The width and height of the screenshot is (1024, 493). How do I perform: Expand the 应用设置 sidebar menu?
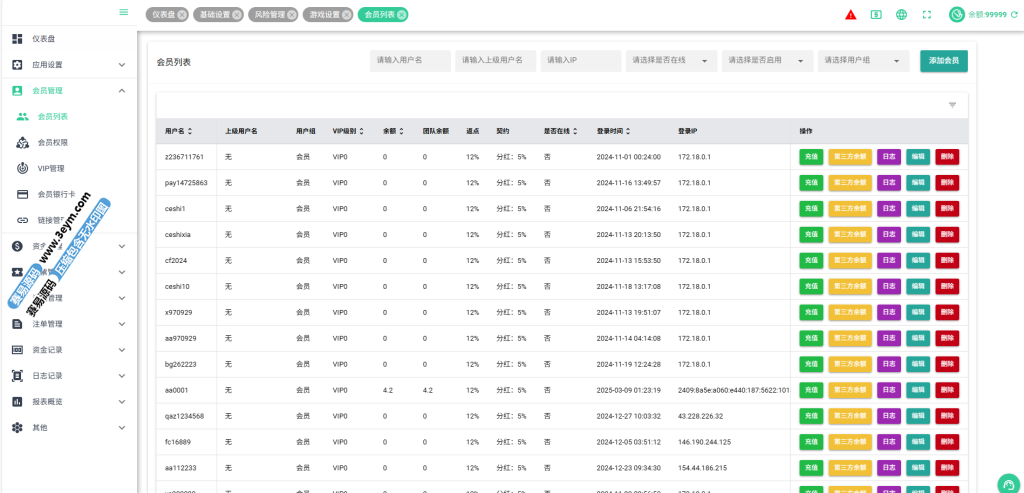point(68,64)
